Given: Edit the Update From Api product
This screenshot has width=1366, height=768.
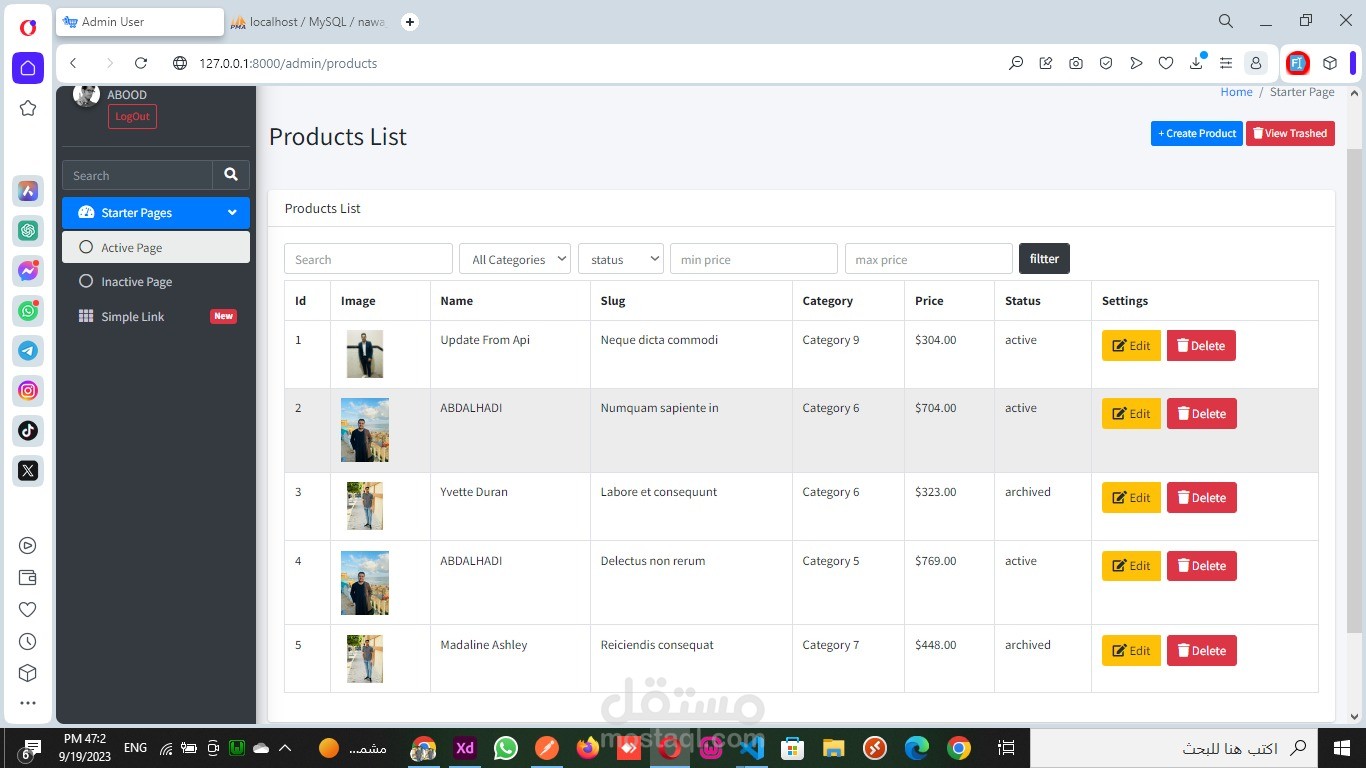Looking at the screenshot, I should pyautogui.click(x=1131, y=345).
